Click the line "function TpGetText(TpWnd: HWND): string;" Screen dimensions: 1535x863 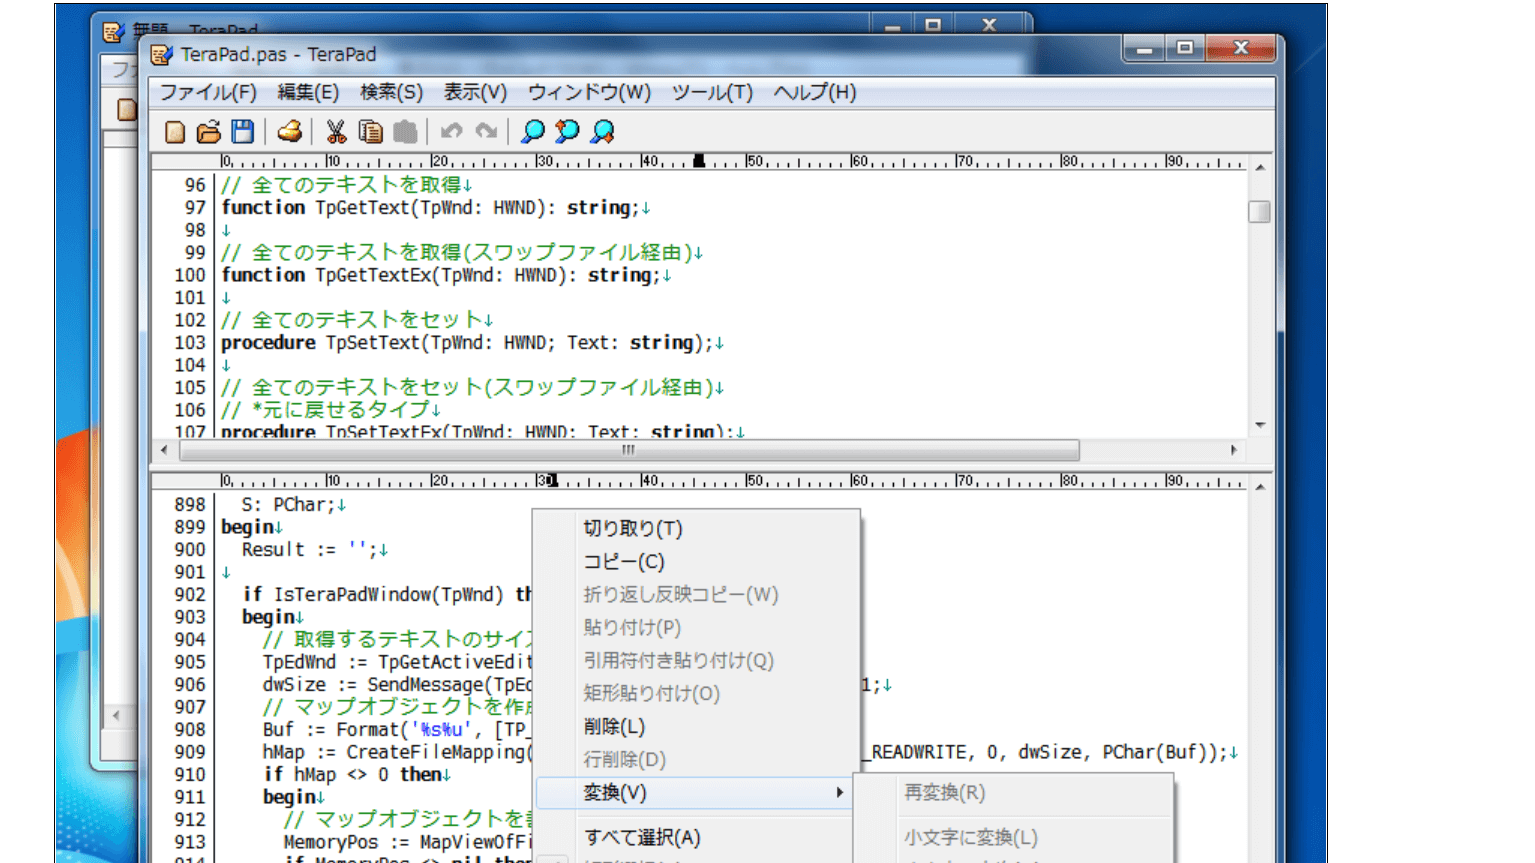[x=429, y=208]
